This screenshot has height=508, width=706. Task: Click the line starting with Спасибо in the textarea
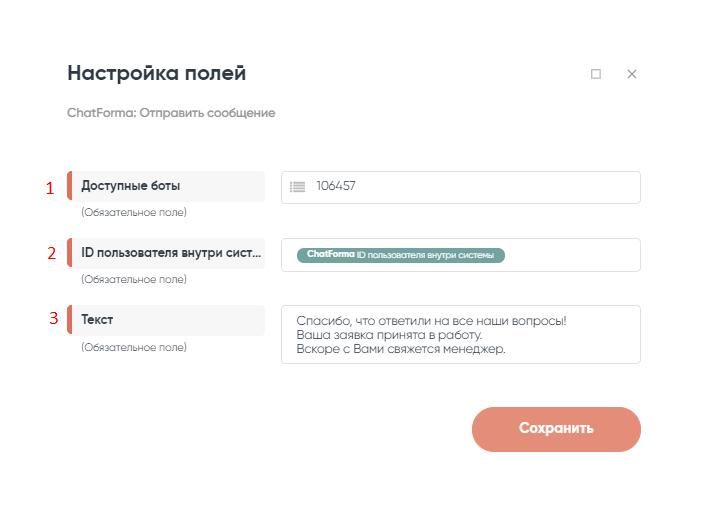point(431,321)
